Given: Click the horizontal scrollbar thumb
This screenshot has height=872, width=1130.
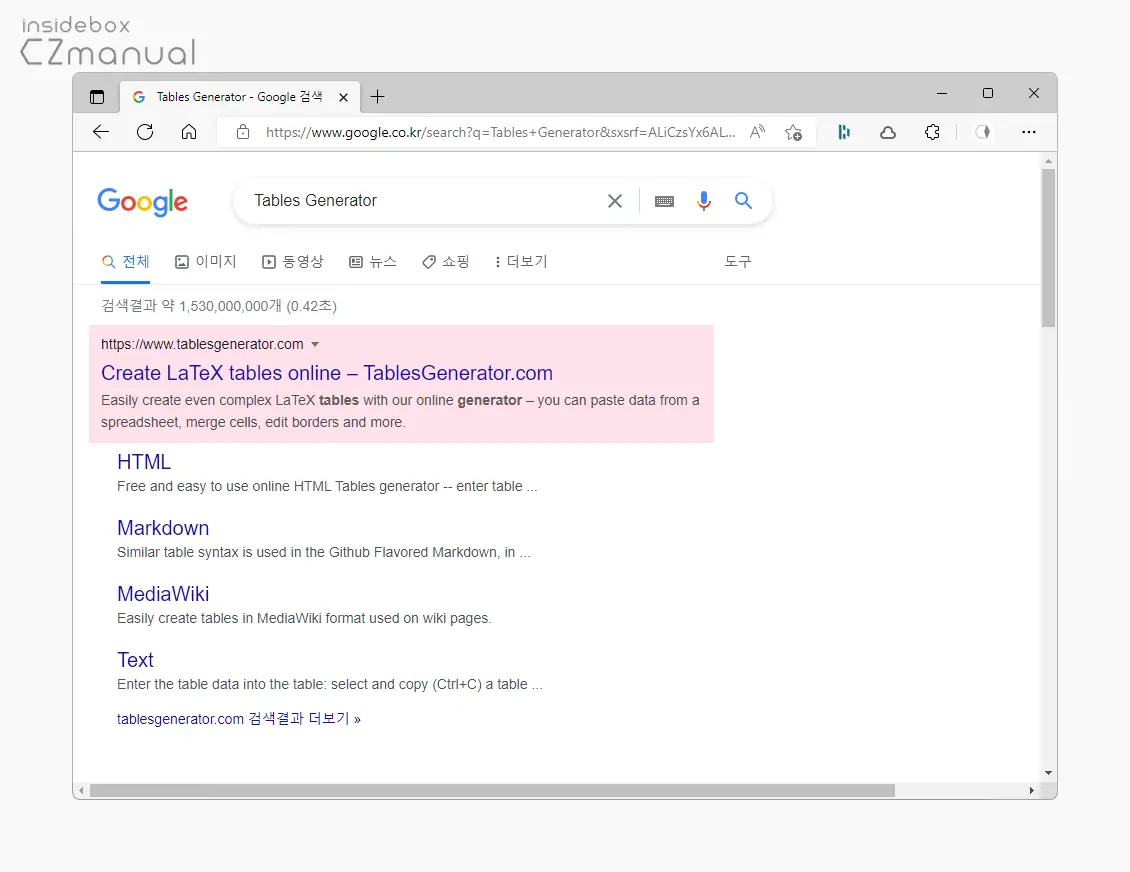Looking at the screenshot, I should 492,791.
